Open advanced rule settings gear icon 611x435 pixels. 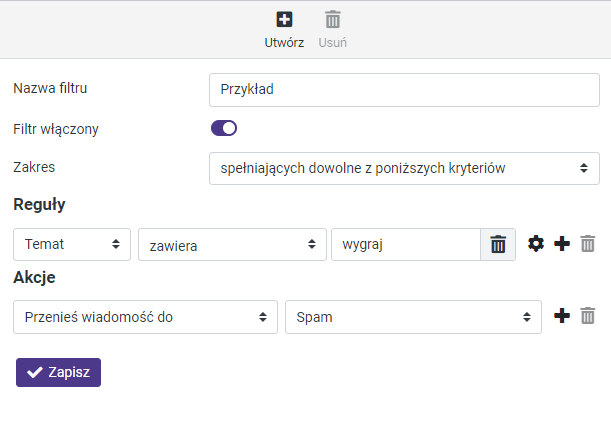[x=536, y=244]
